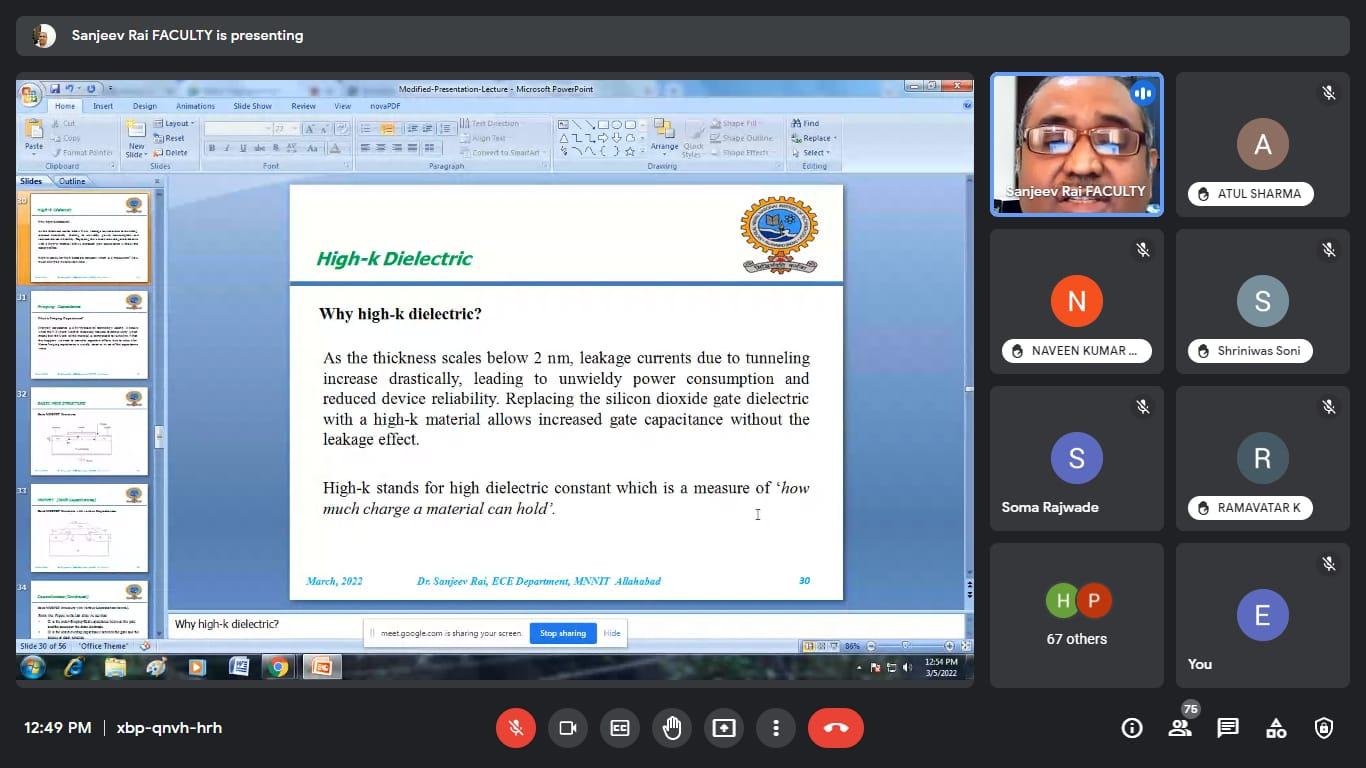Click the raise hand icon
1366x768 pixels.
point(671,728)
